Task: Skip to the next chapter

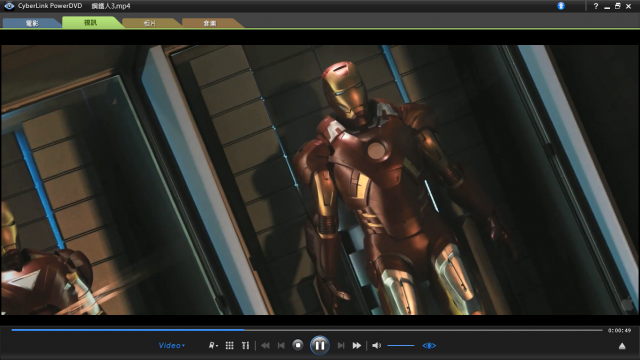Action: [341, 346]
